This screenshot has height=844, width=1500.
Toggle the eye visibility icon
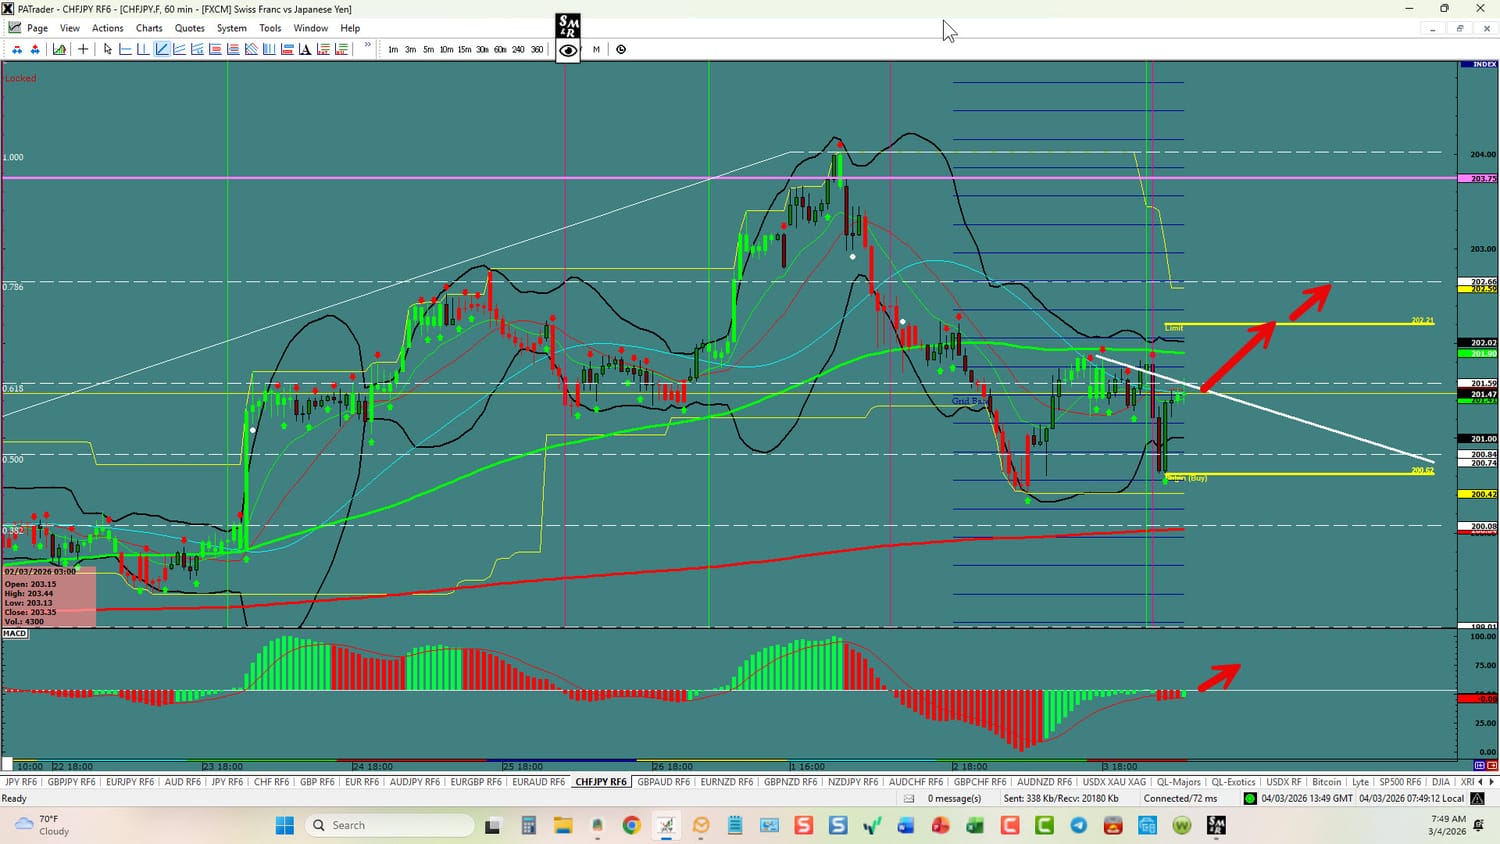click(568, 50)
